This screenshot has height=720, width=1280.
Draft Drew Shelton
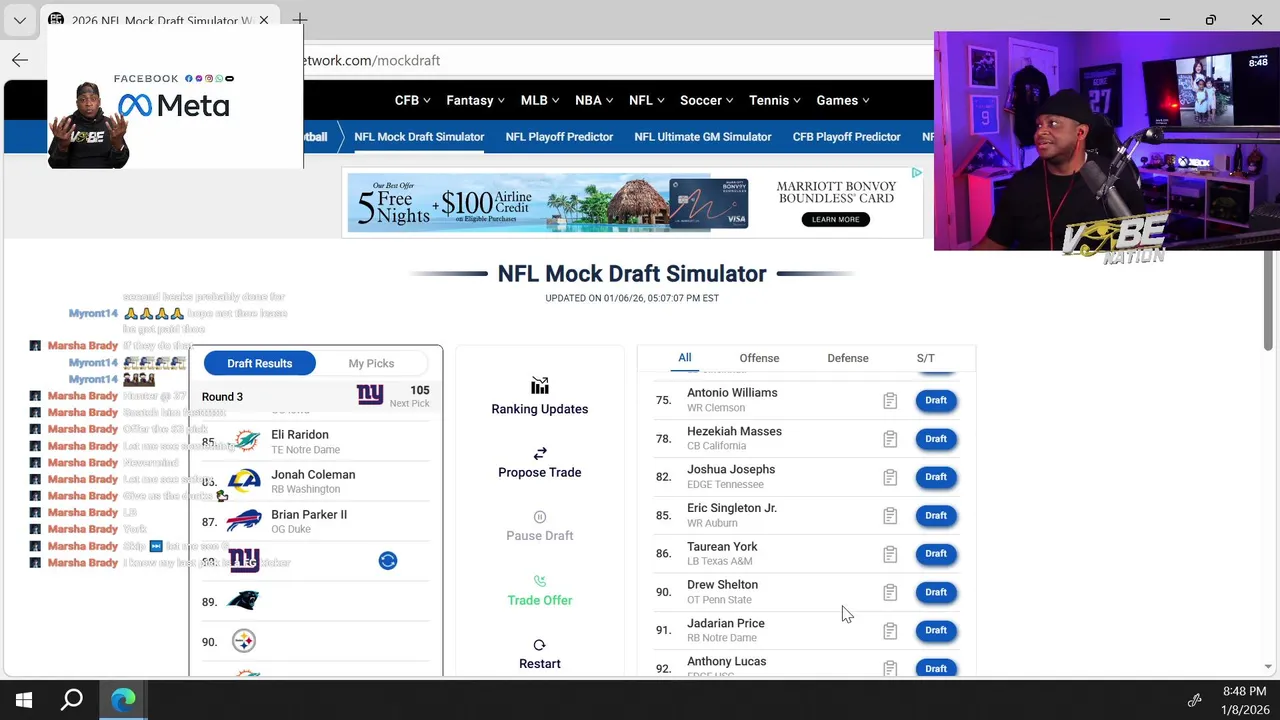(x=936, y=592)
